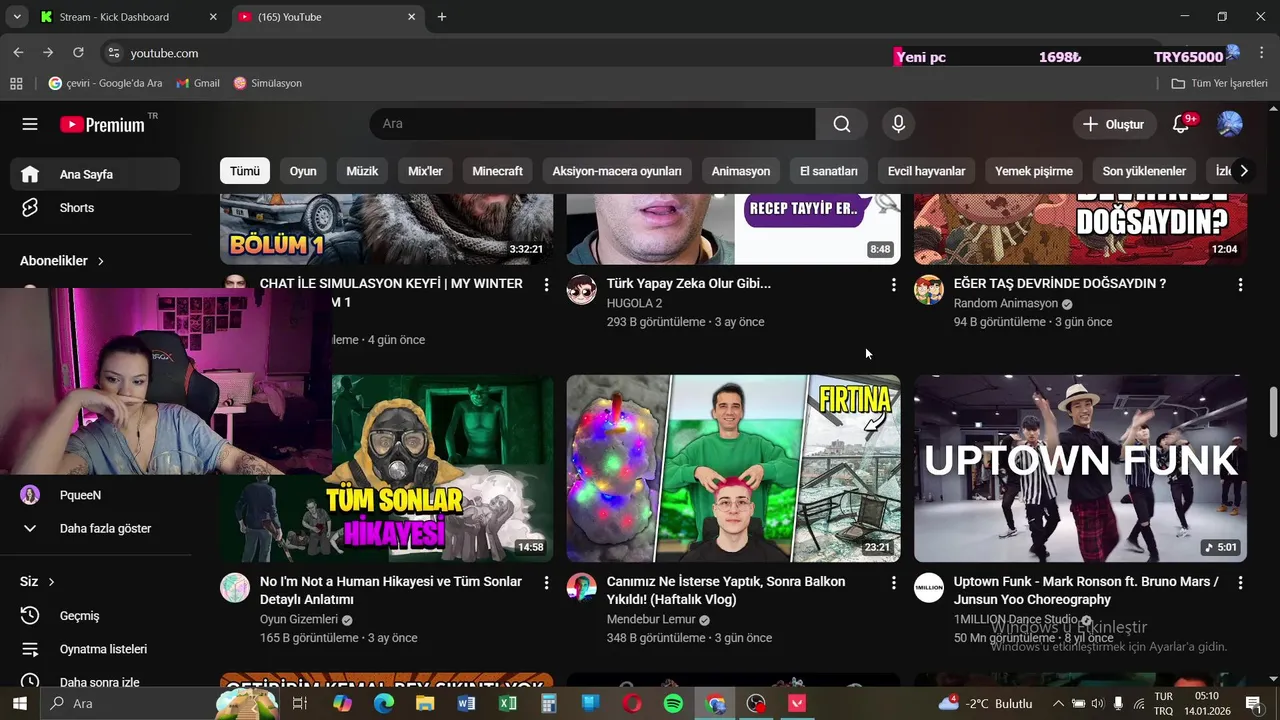This screenshot has height=720, width=1280.
Task: Click Mendebur Lemur channel name
Action: pyautogui.click(x=651, y=620)
